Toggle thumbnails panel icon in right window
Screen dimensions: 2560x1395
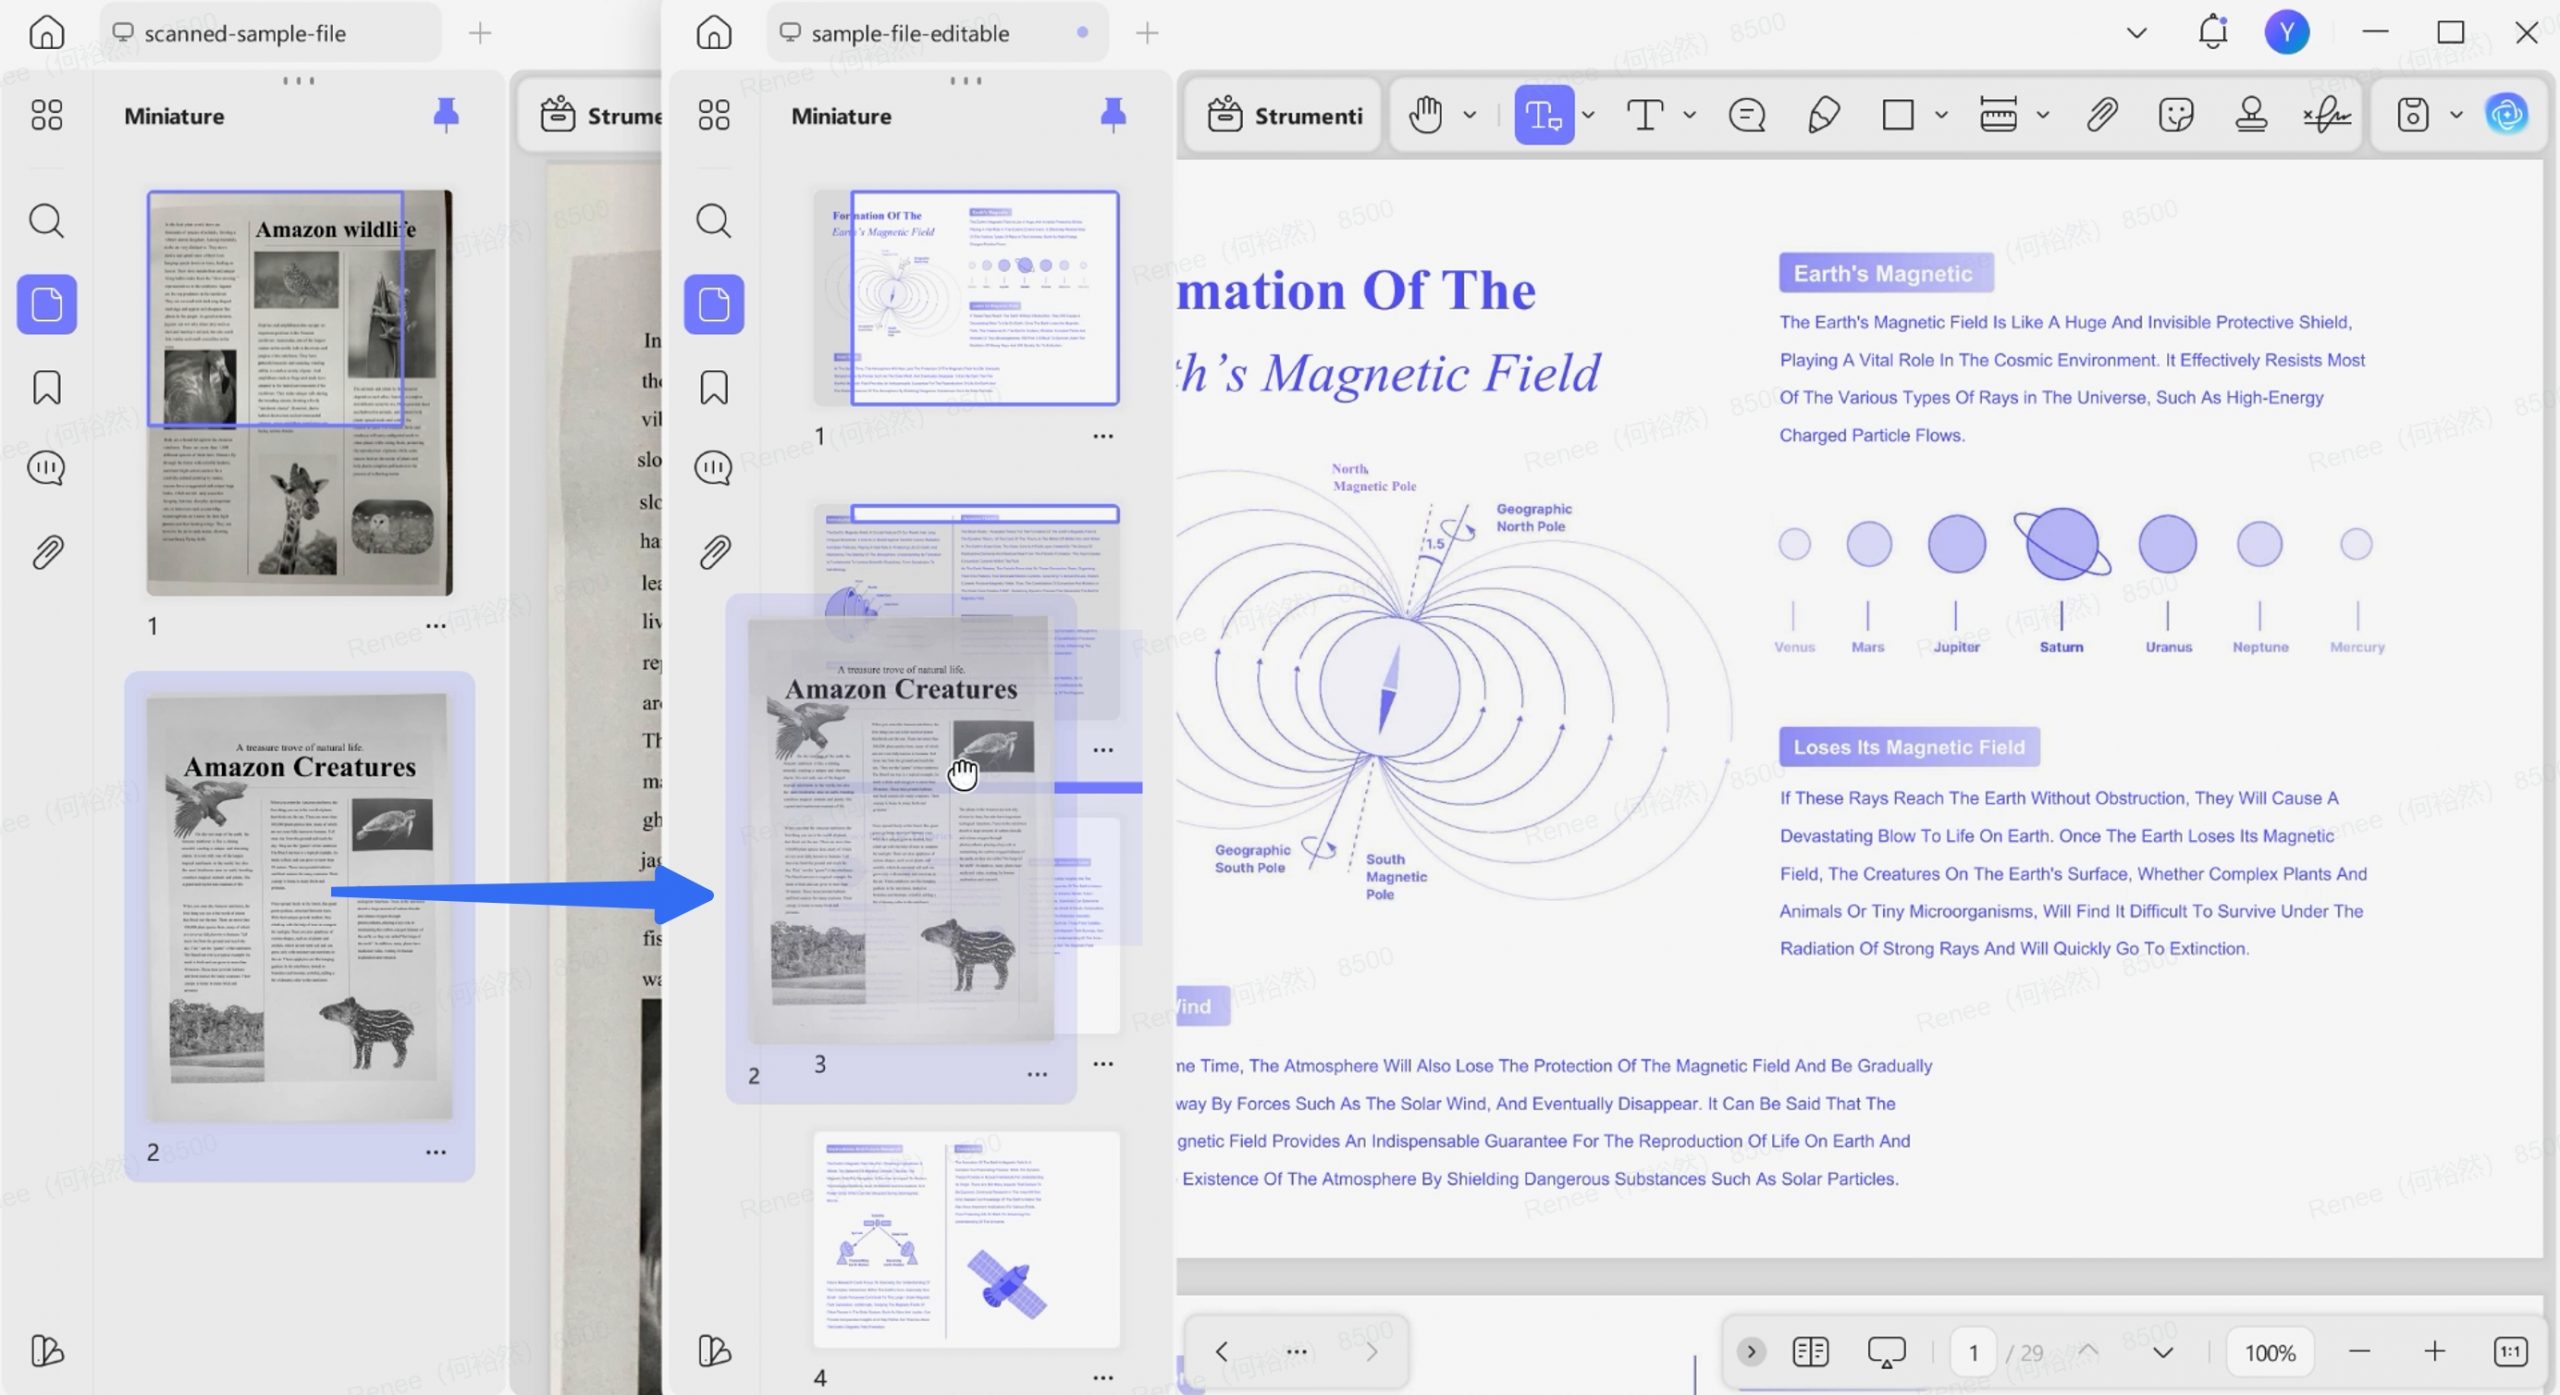point(714,304)
